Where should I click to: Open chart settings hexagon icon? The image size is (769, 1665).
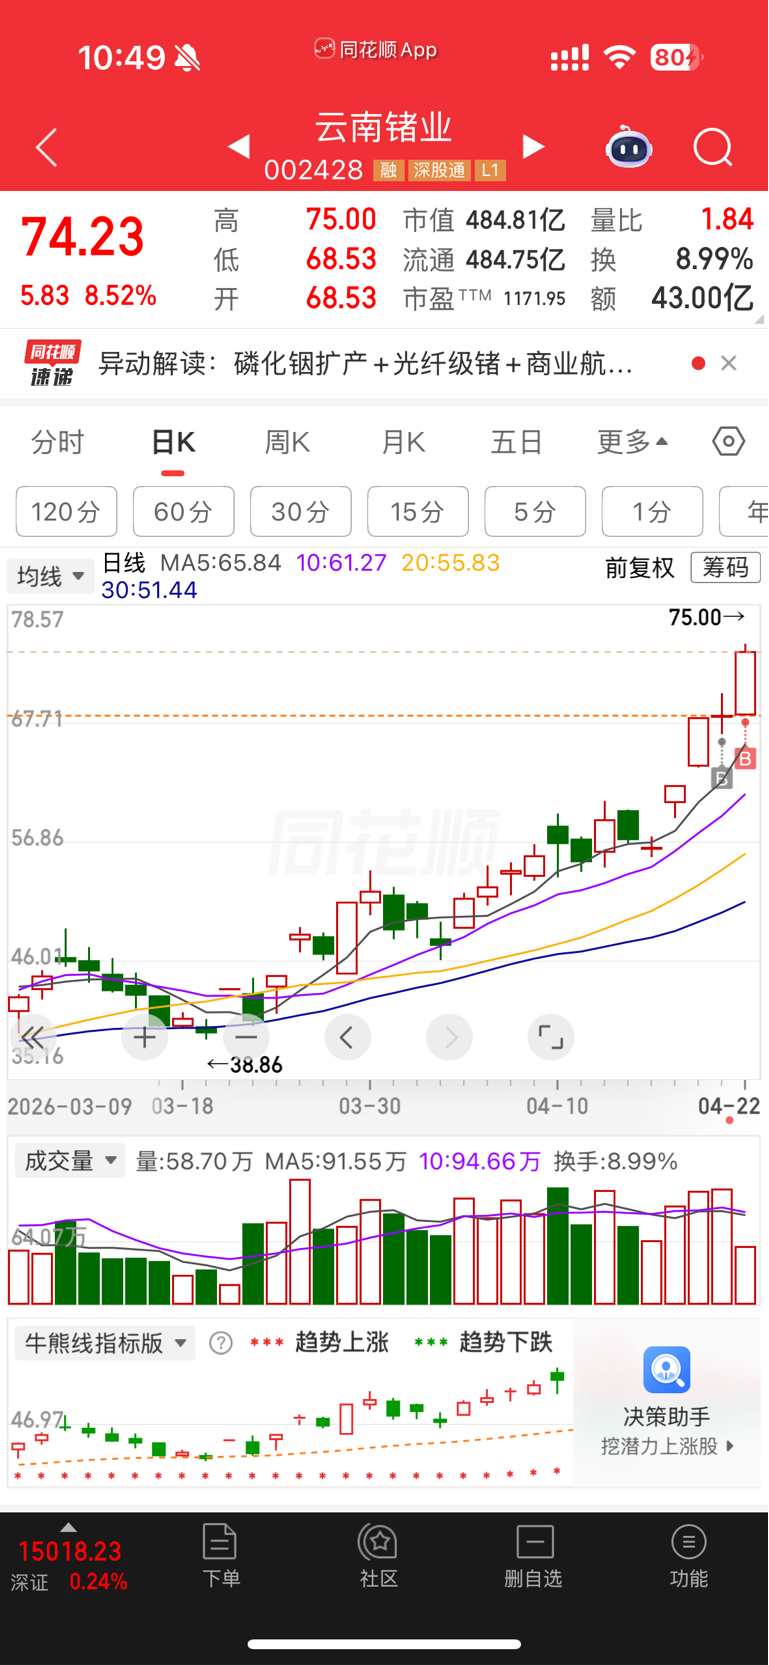(729, 441)
